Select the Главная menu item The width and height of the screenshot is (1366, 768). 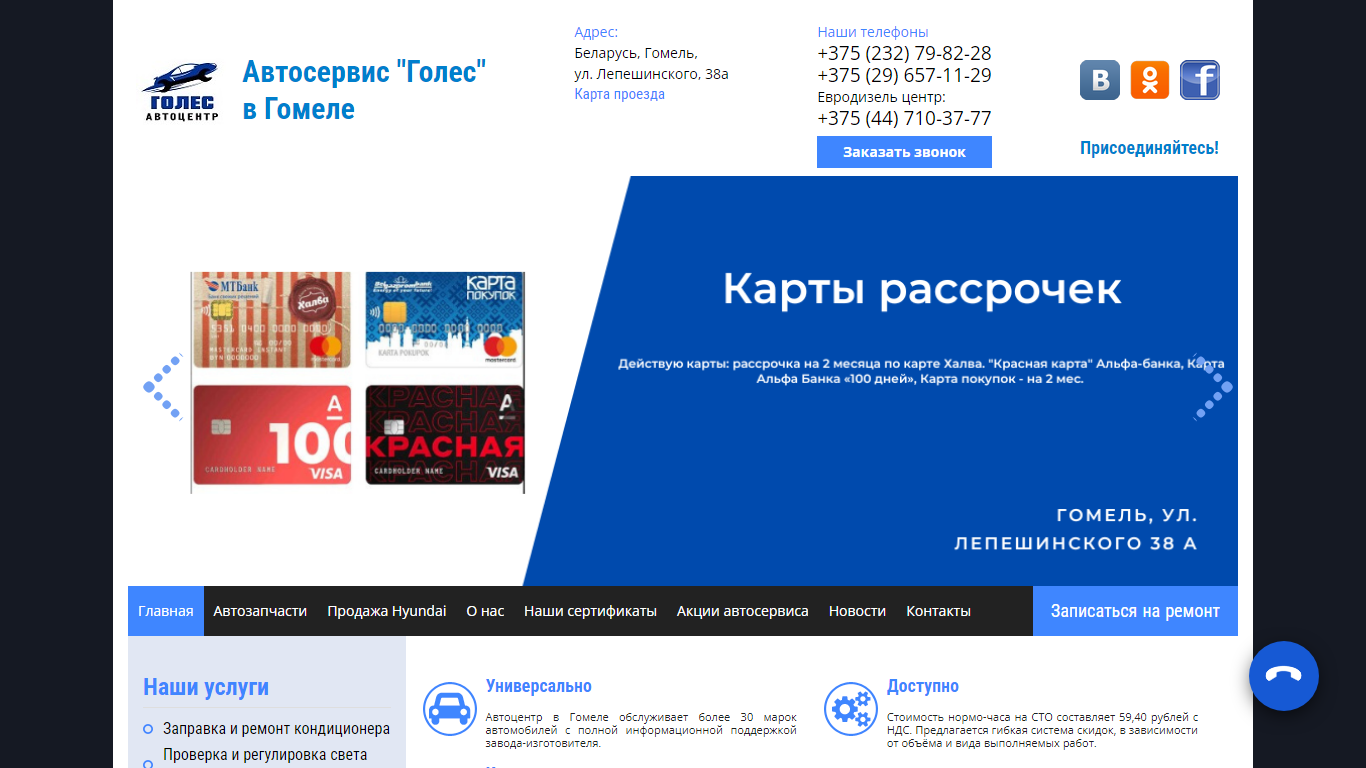coord(166,611)
